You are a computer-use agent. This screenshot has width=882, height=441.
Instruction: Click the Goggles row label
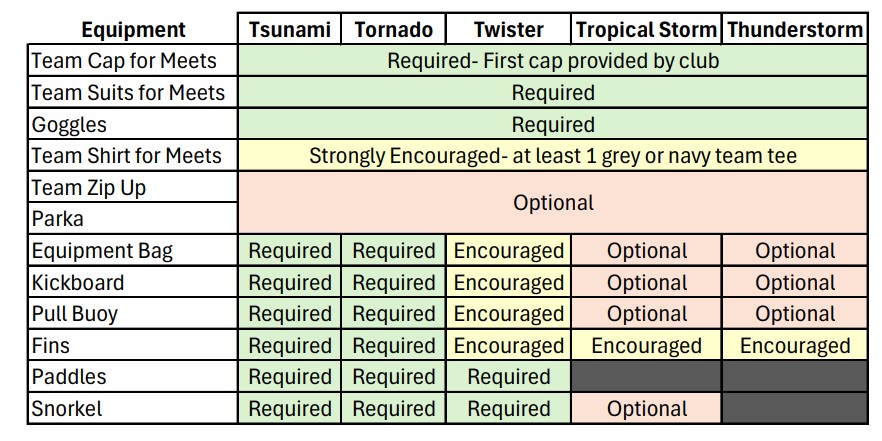coord(69,125)
